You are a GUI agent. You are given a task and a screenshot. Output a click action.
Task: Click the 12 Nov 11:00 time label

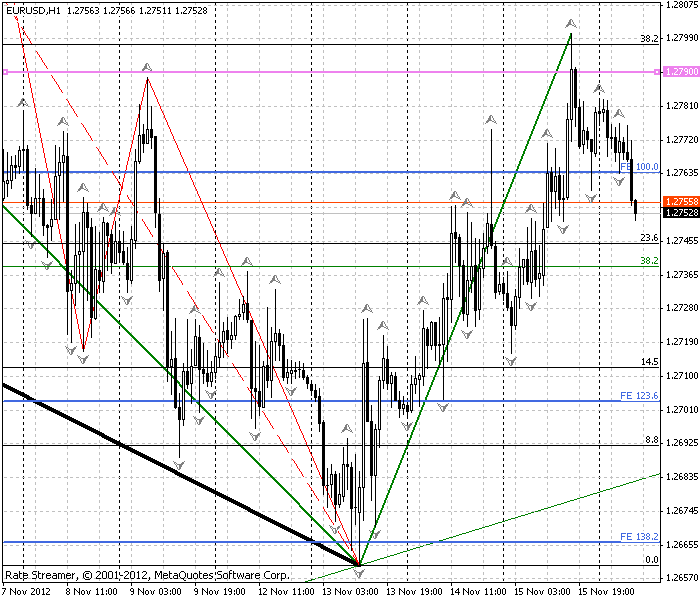[x=287, y=592]
